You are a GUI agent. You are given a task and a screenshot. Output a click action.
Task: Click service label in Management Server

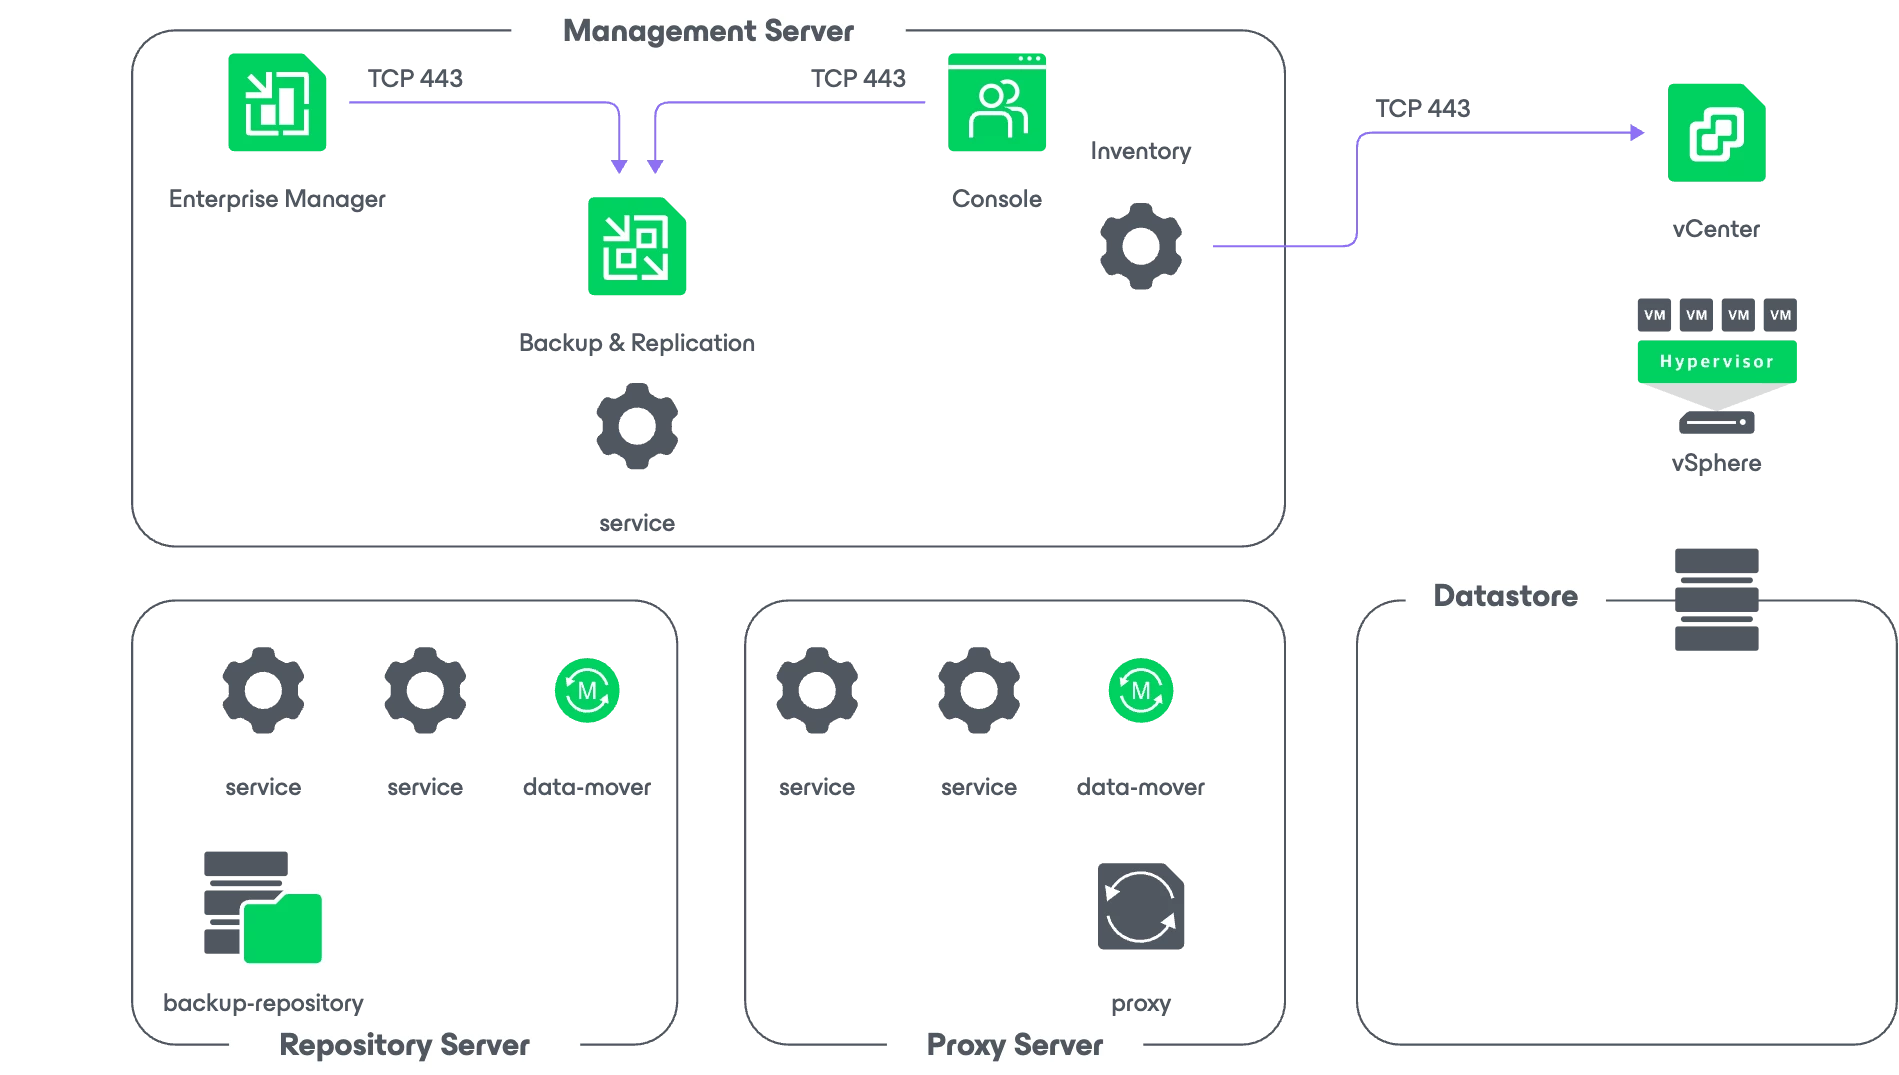637,523
